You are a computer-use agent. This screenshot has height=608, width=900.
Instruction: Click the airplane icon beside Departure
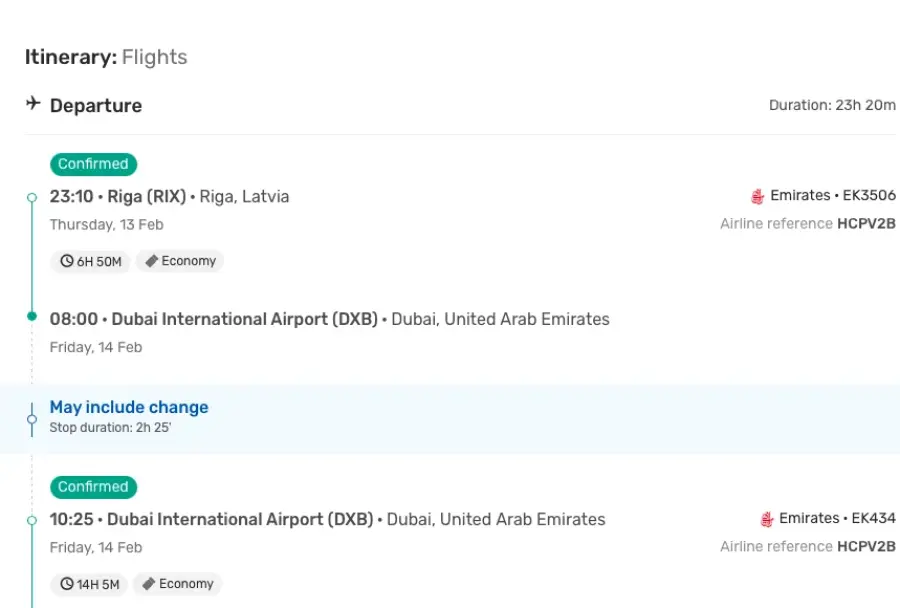33,103
